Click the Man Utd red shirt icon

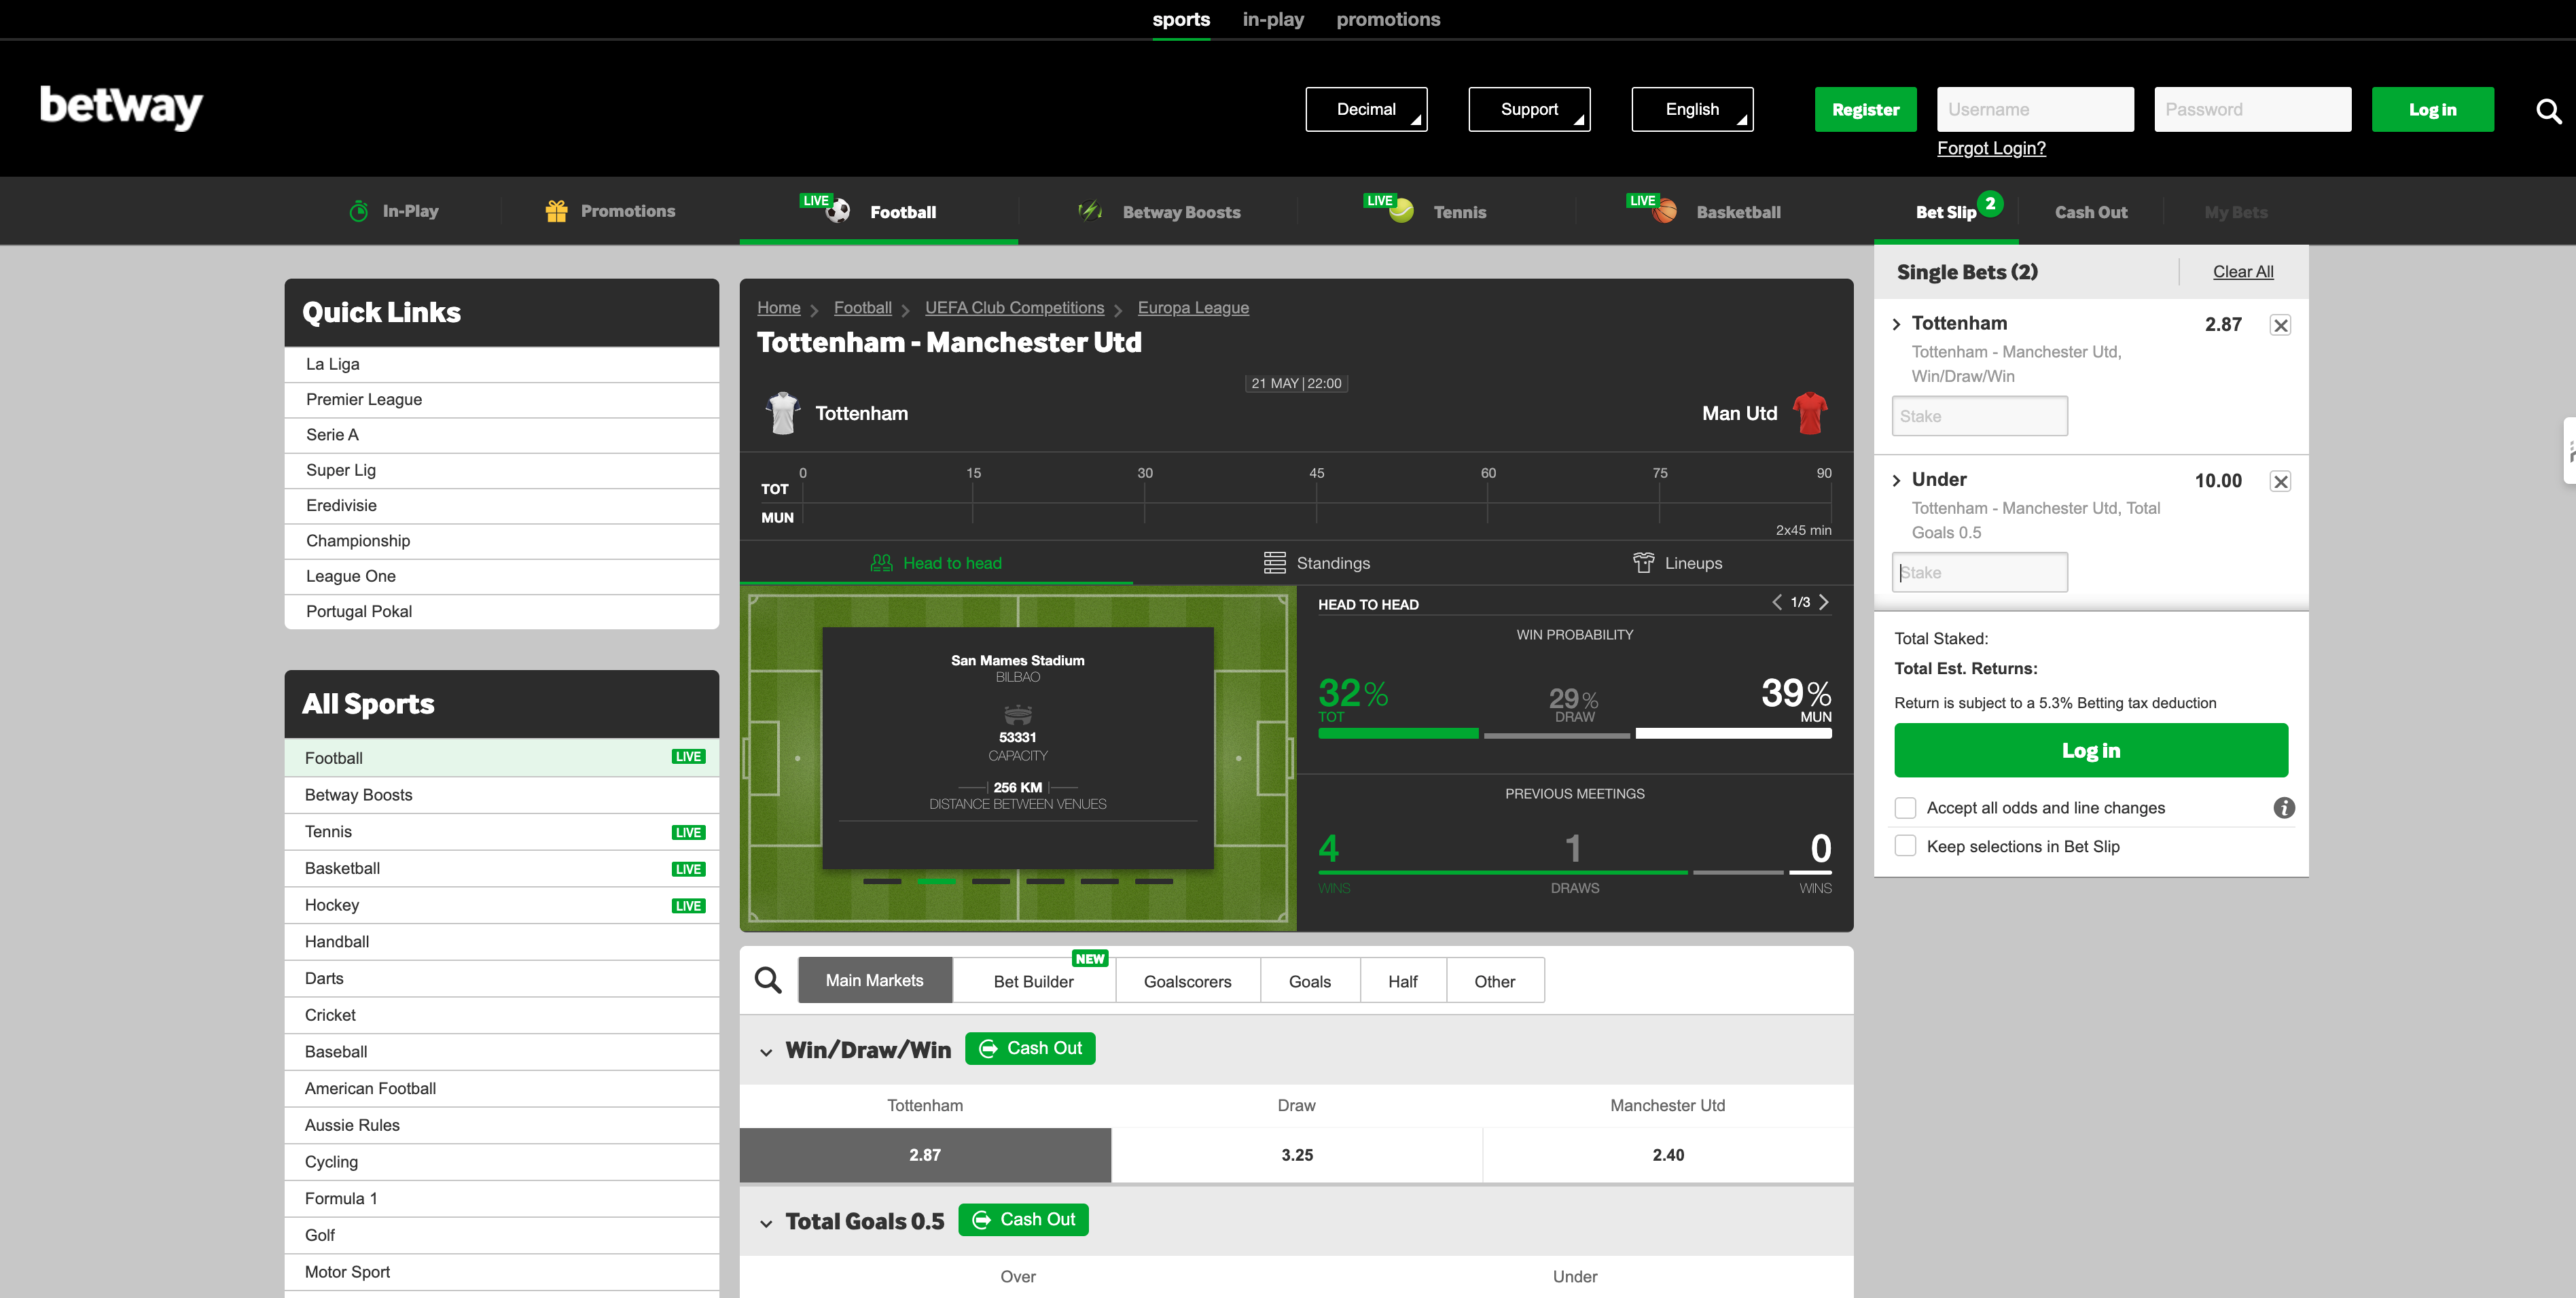1810,413
